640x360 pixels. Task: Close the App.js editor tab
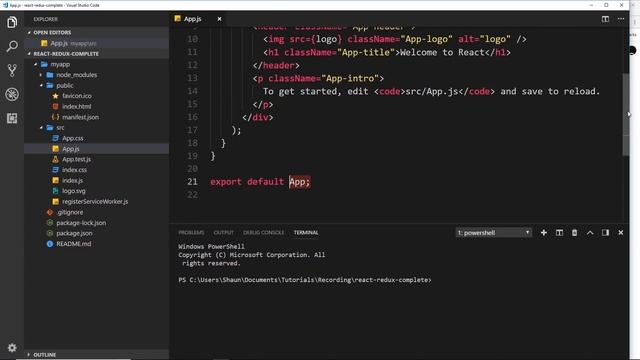tap(219, 19)
